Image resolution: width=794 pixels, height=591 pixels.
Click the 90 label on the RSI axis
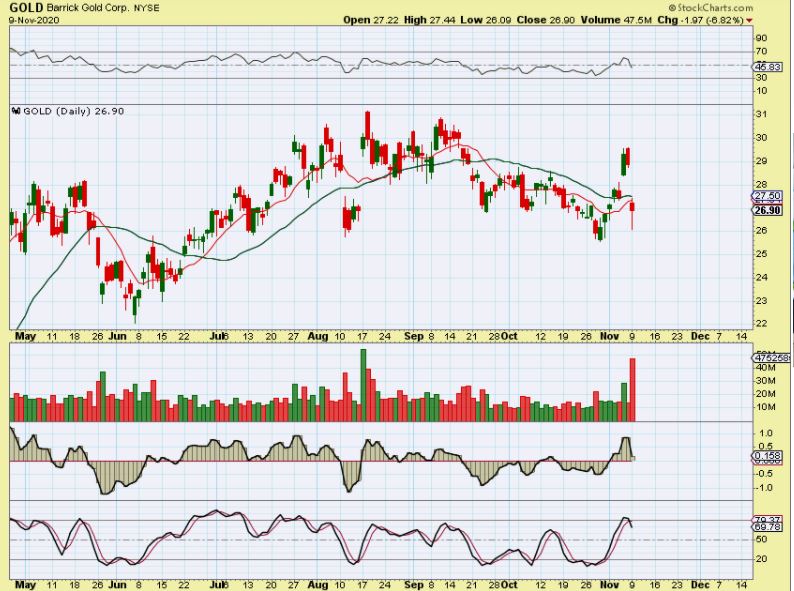click(x=761, y=38)
